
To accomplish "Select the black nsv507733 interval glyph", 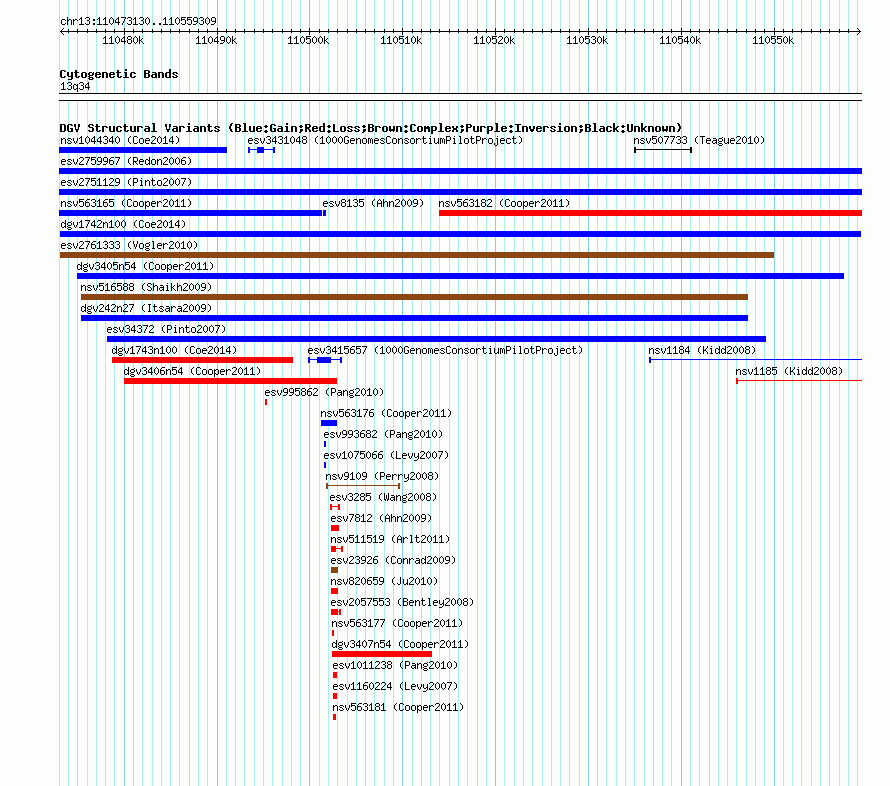I will 663,150.
